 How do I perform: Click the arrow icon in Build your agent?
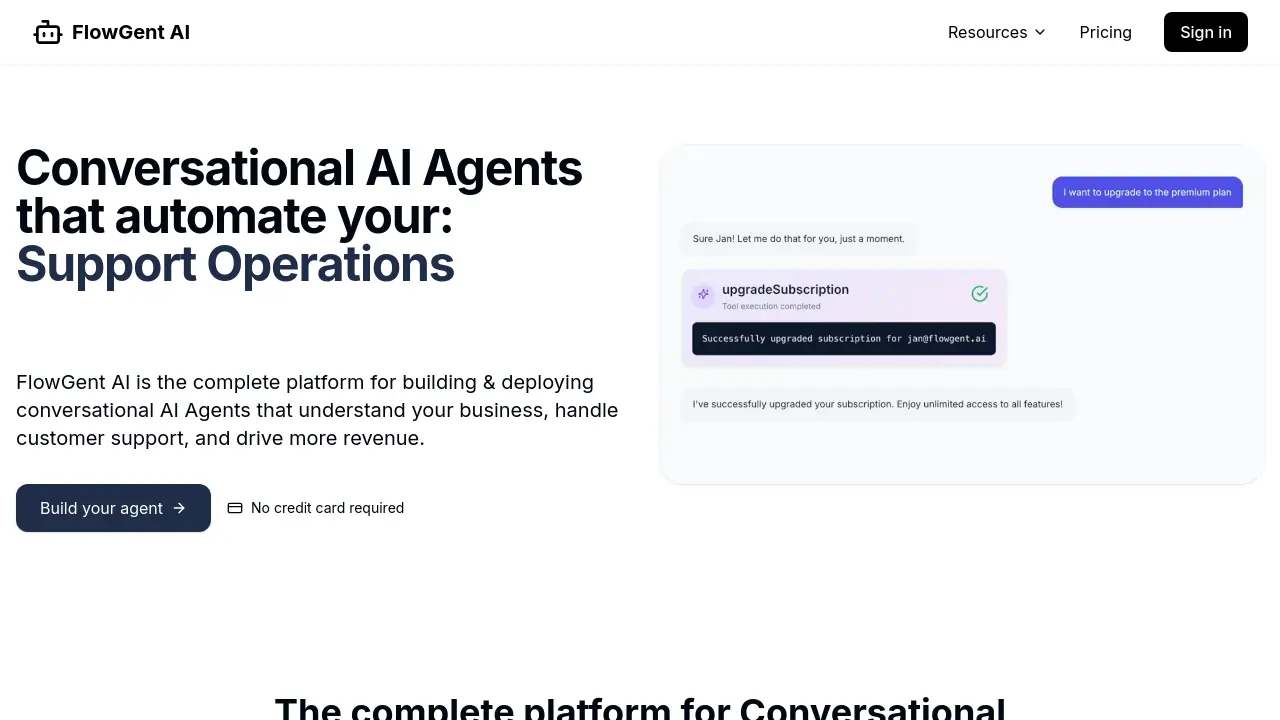[179, 508]
